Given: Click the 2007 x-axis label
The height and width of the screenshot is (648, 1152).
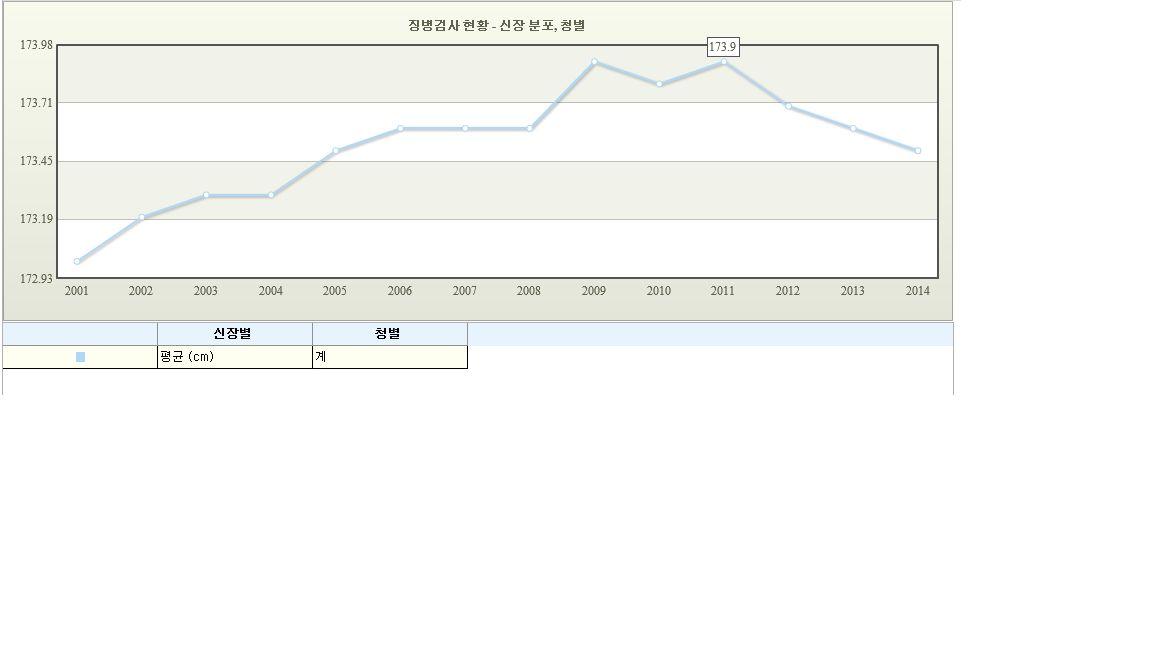Looking at the screenshot, I should click(464, 291).
